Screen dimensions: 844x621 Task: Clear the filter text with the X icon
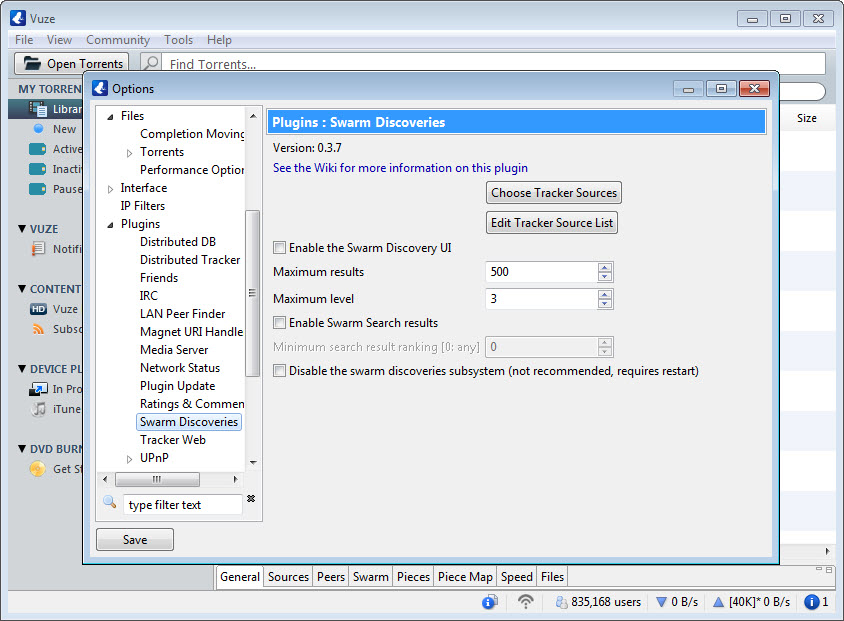(251, 499)
